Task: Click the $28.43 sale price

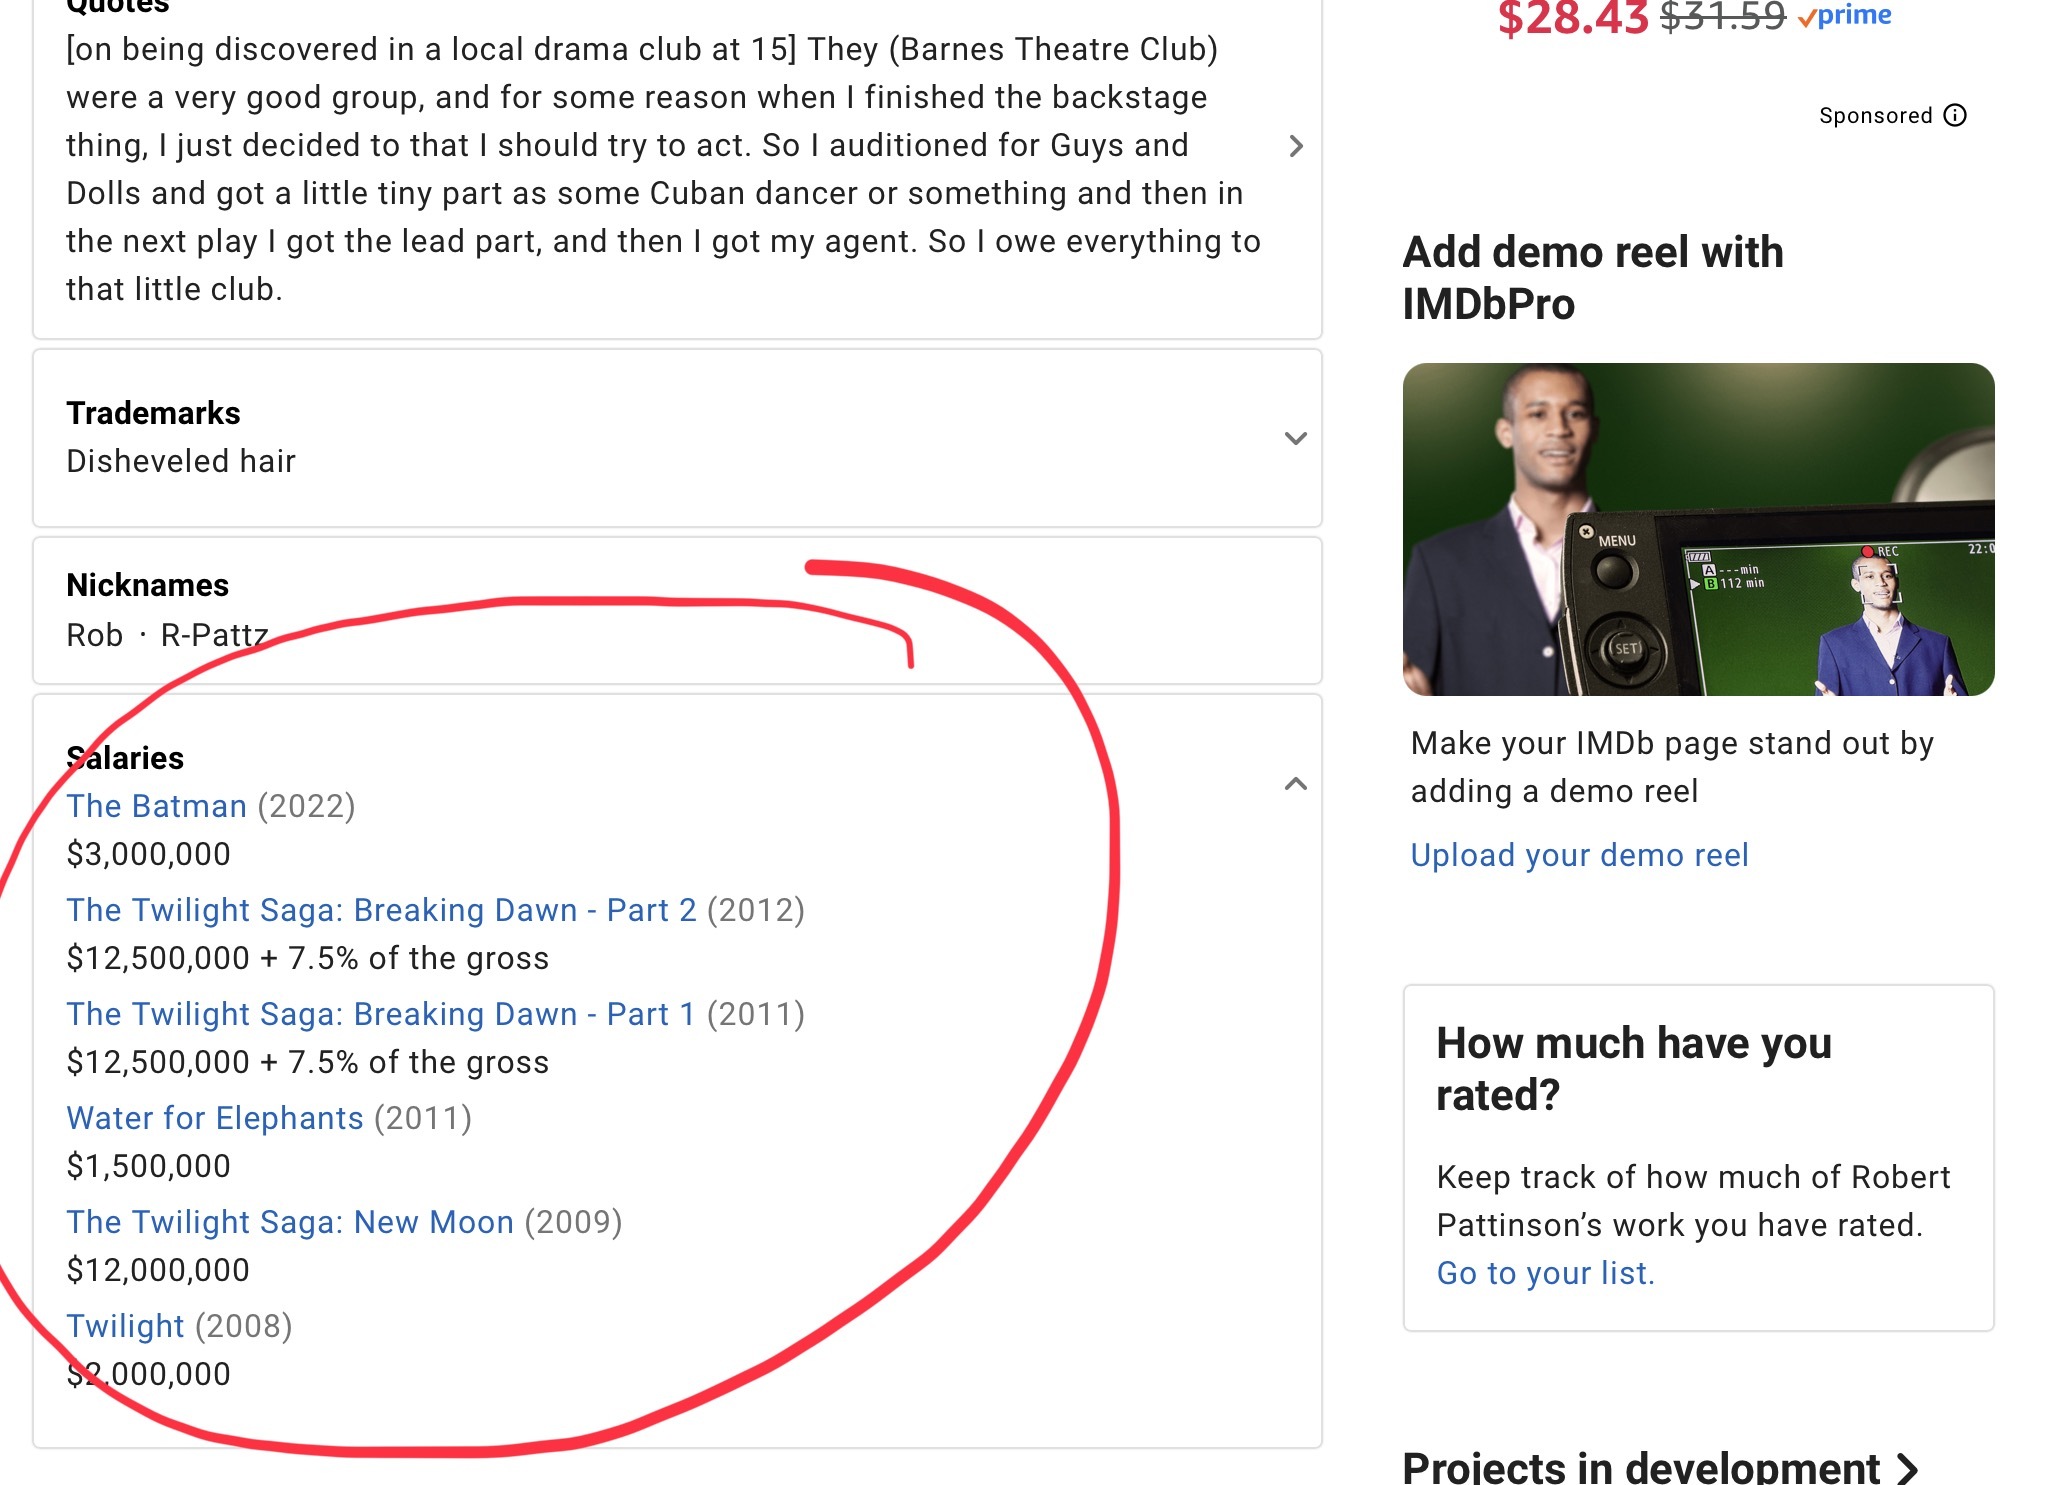Action: pos(1572,16)
